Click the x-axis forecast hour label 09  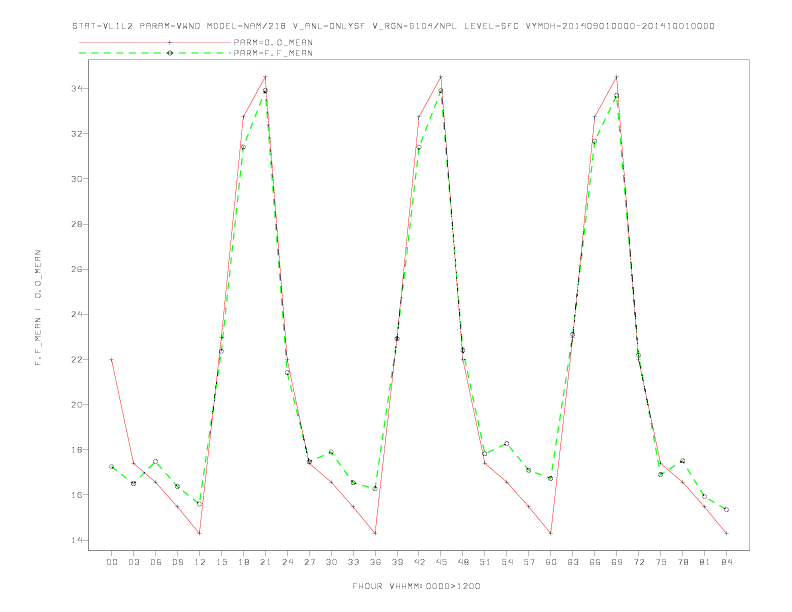177,562
